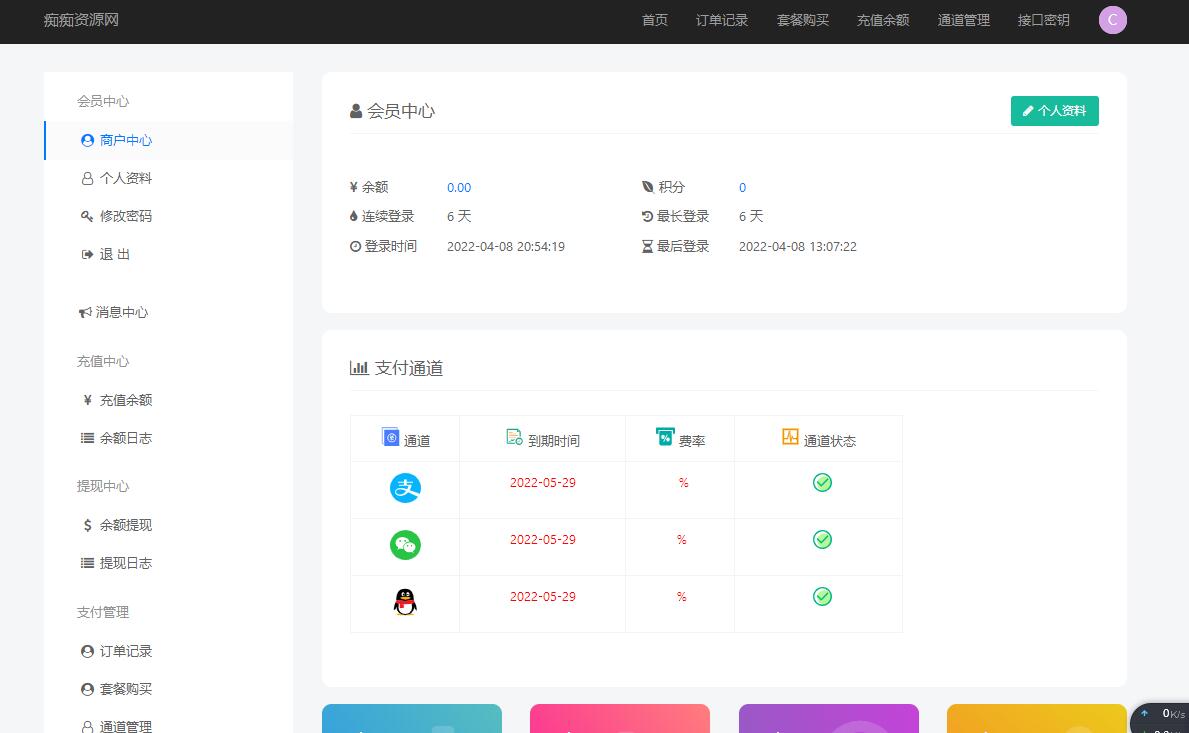The height and width of the screenshot is (733, 1189).
Task: Toggle the Alipay channel status checkmark
Action: pos(821,483)
